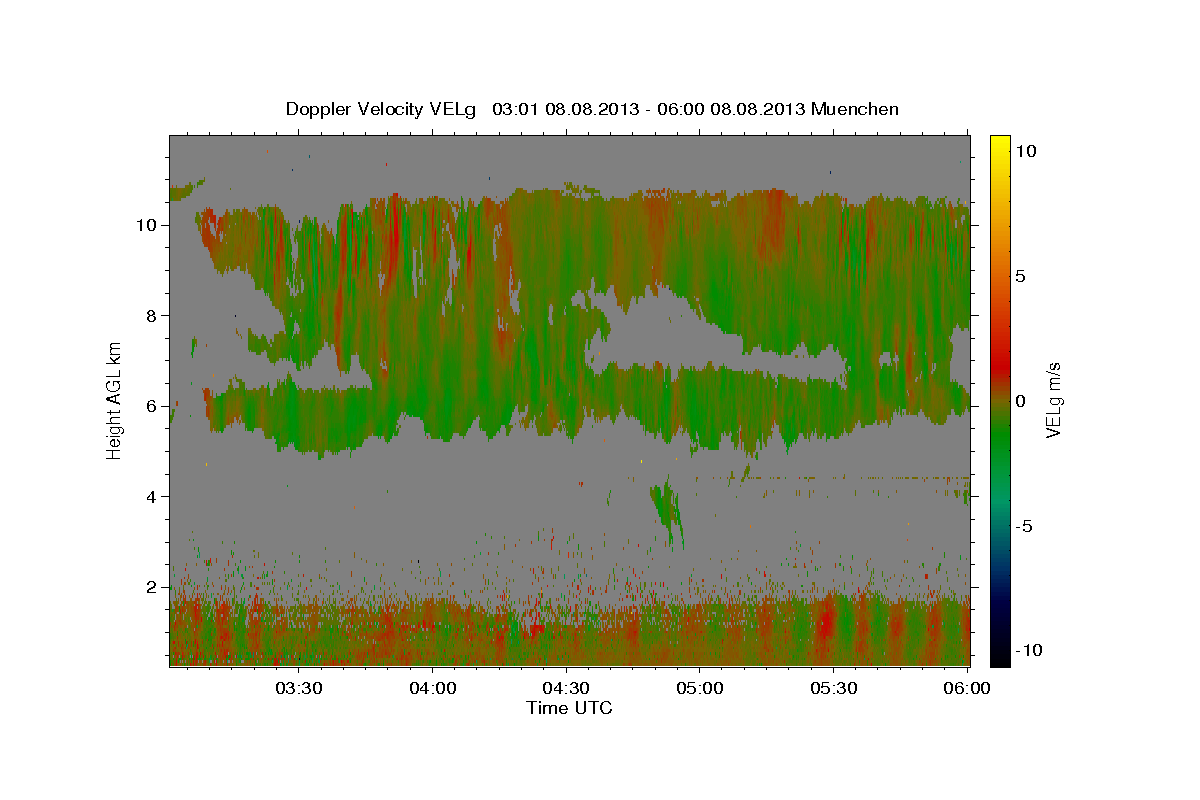This screenshot has height=800, width=1200.
Task: Click the colorbar tick label -10
Action: 1028,651
